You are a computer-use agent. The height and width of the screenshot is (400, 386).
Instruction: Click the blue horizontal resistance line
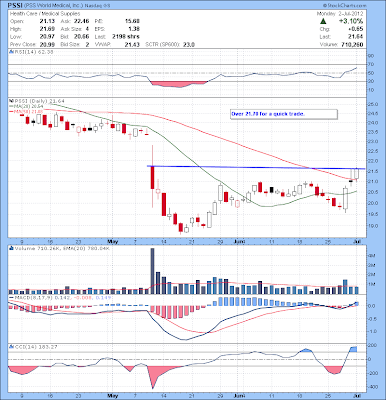(256, 168)
